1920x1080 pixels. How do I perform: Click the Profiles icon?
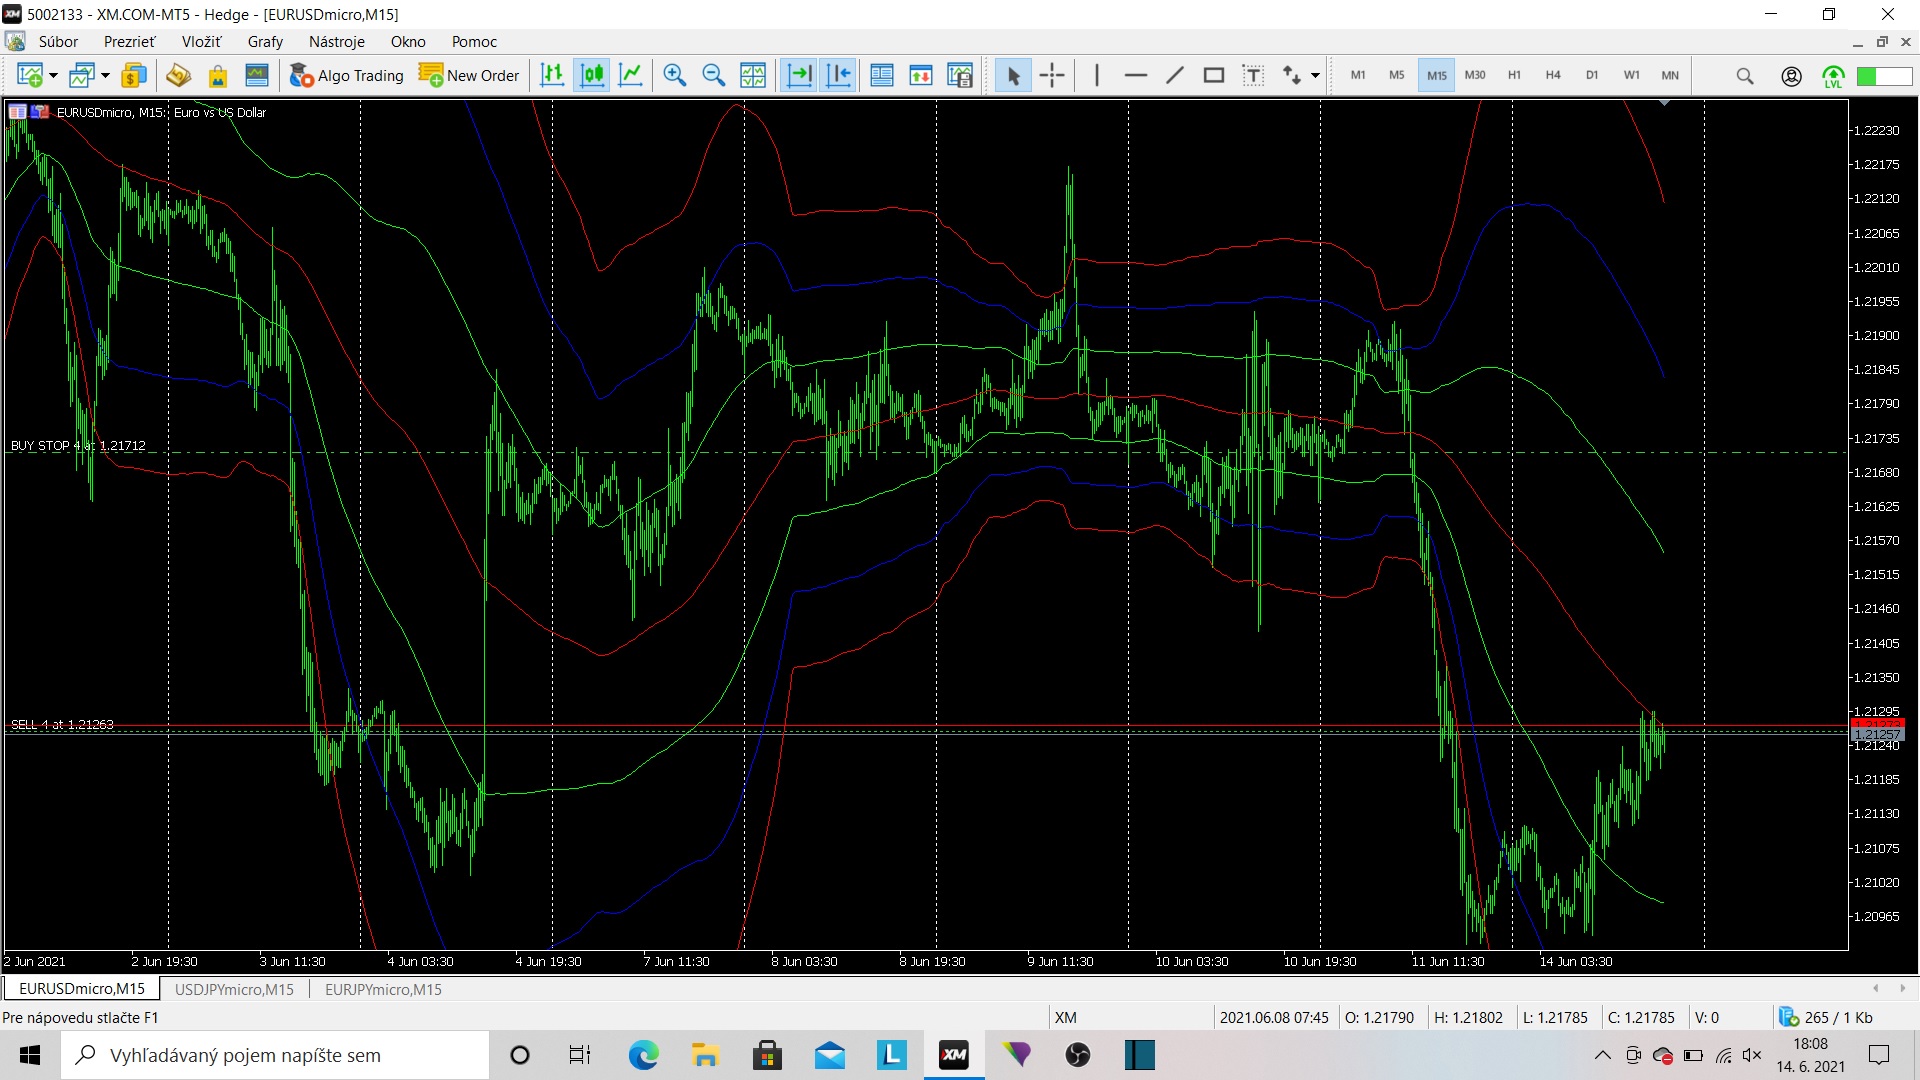click(82, 75)
